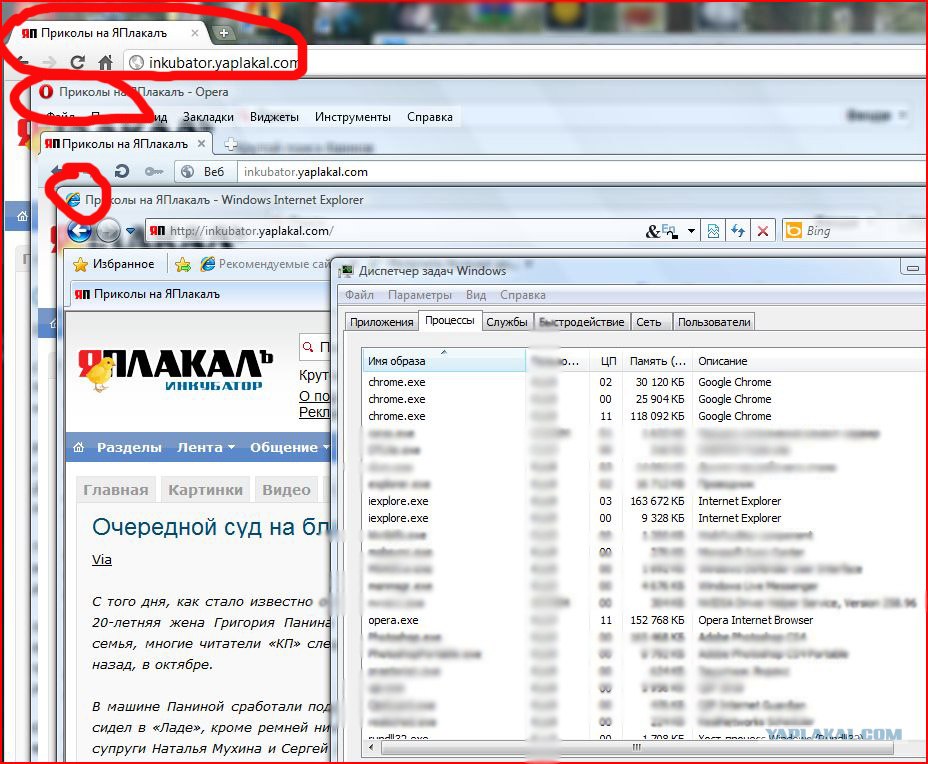Open Избранное favorites in IE
Viewport: 928px width, 764px height.
point(114,264)
